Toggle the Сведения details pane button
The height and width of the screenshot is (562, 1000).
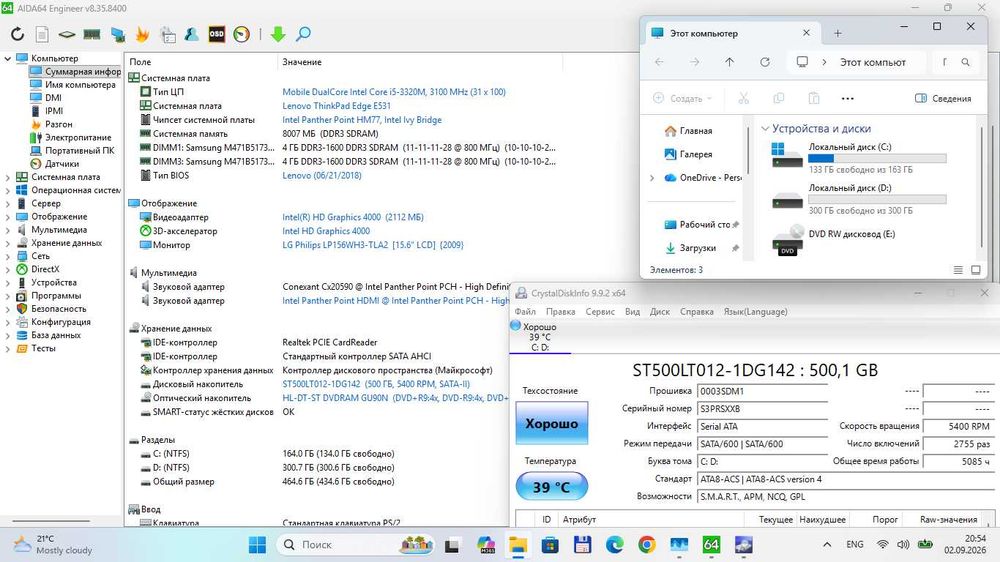943,98
